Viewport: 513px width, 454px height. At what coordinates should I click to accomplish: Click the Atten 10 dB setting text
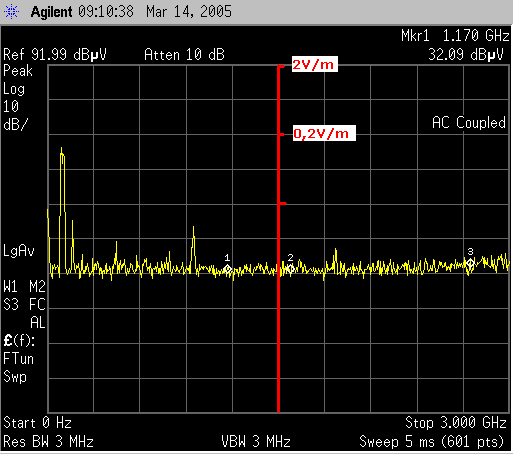[184, 54]
